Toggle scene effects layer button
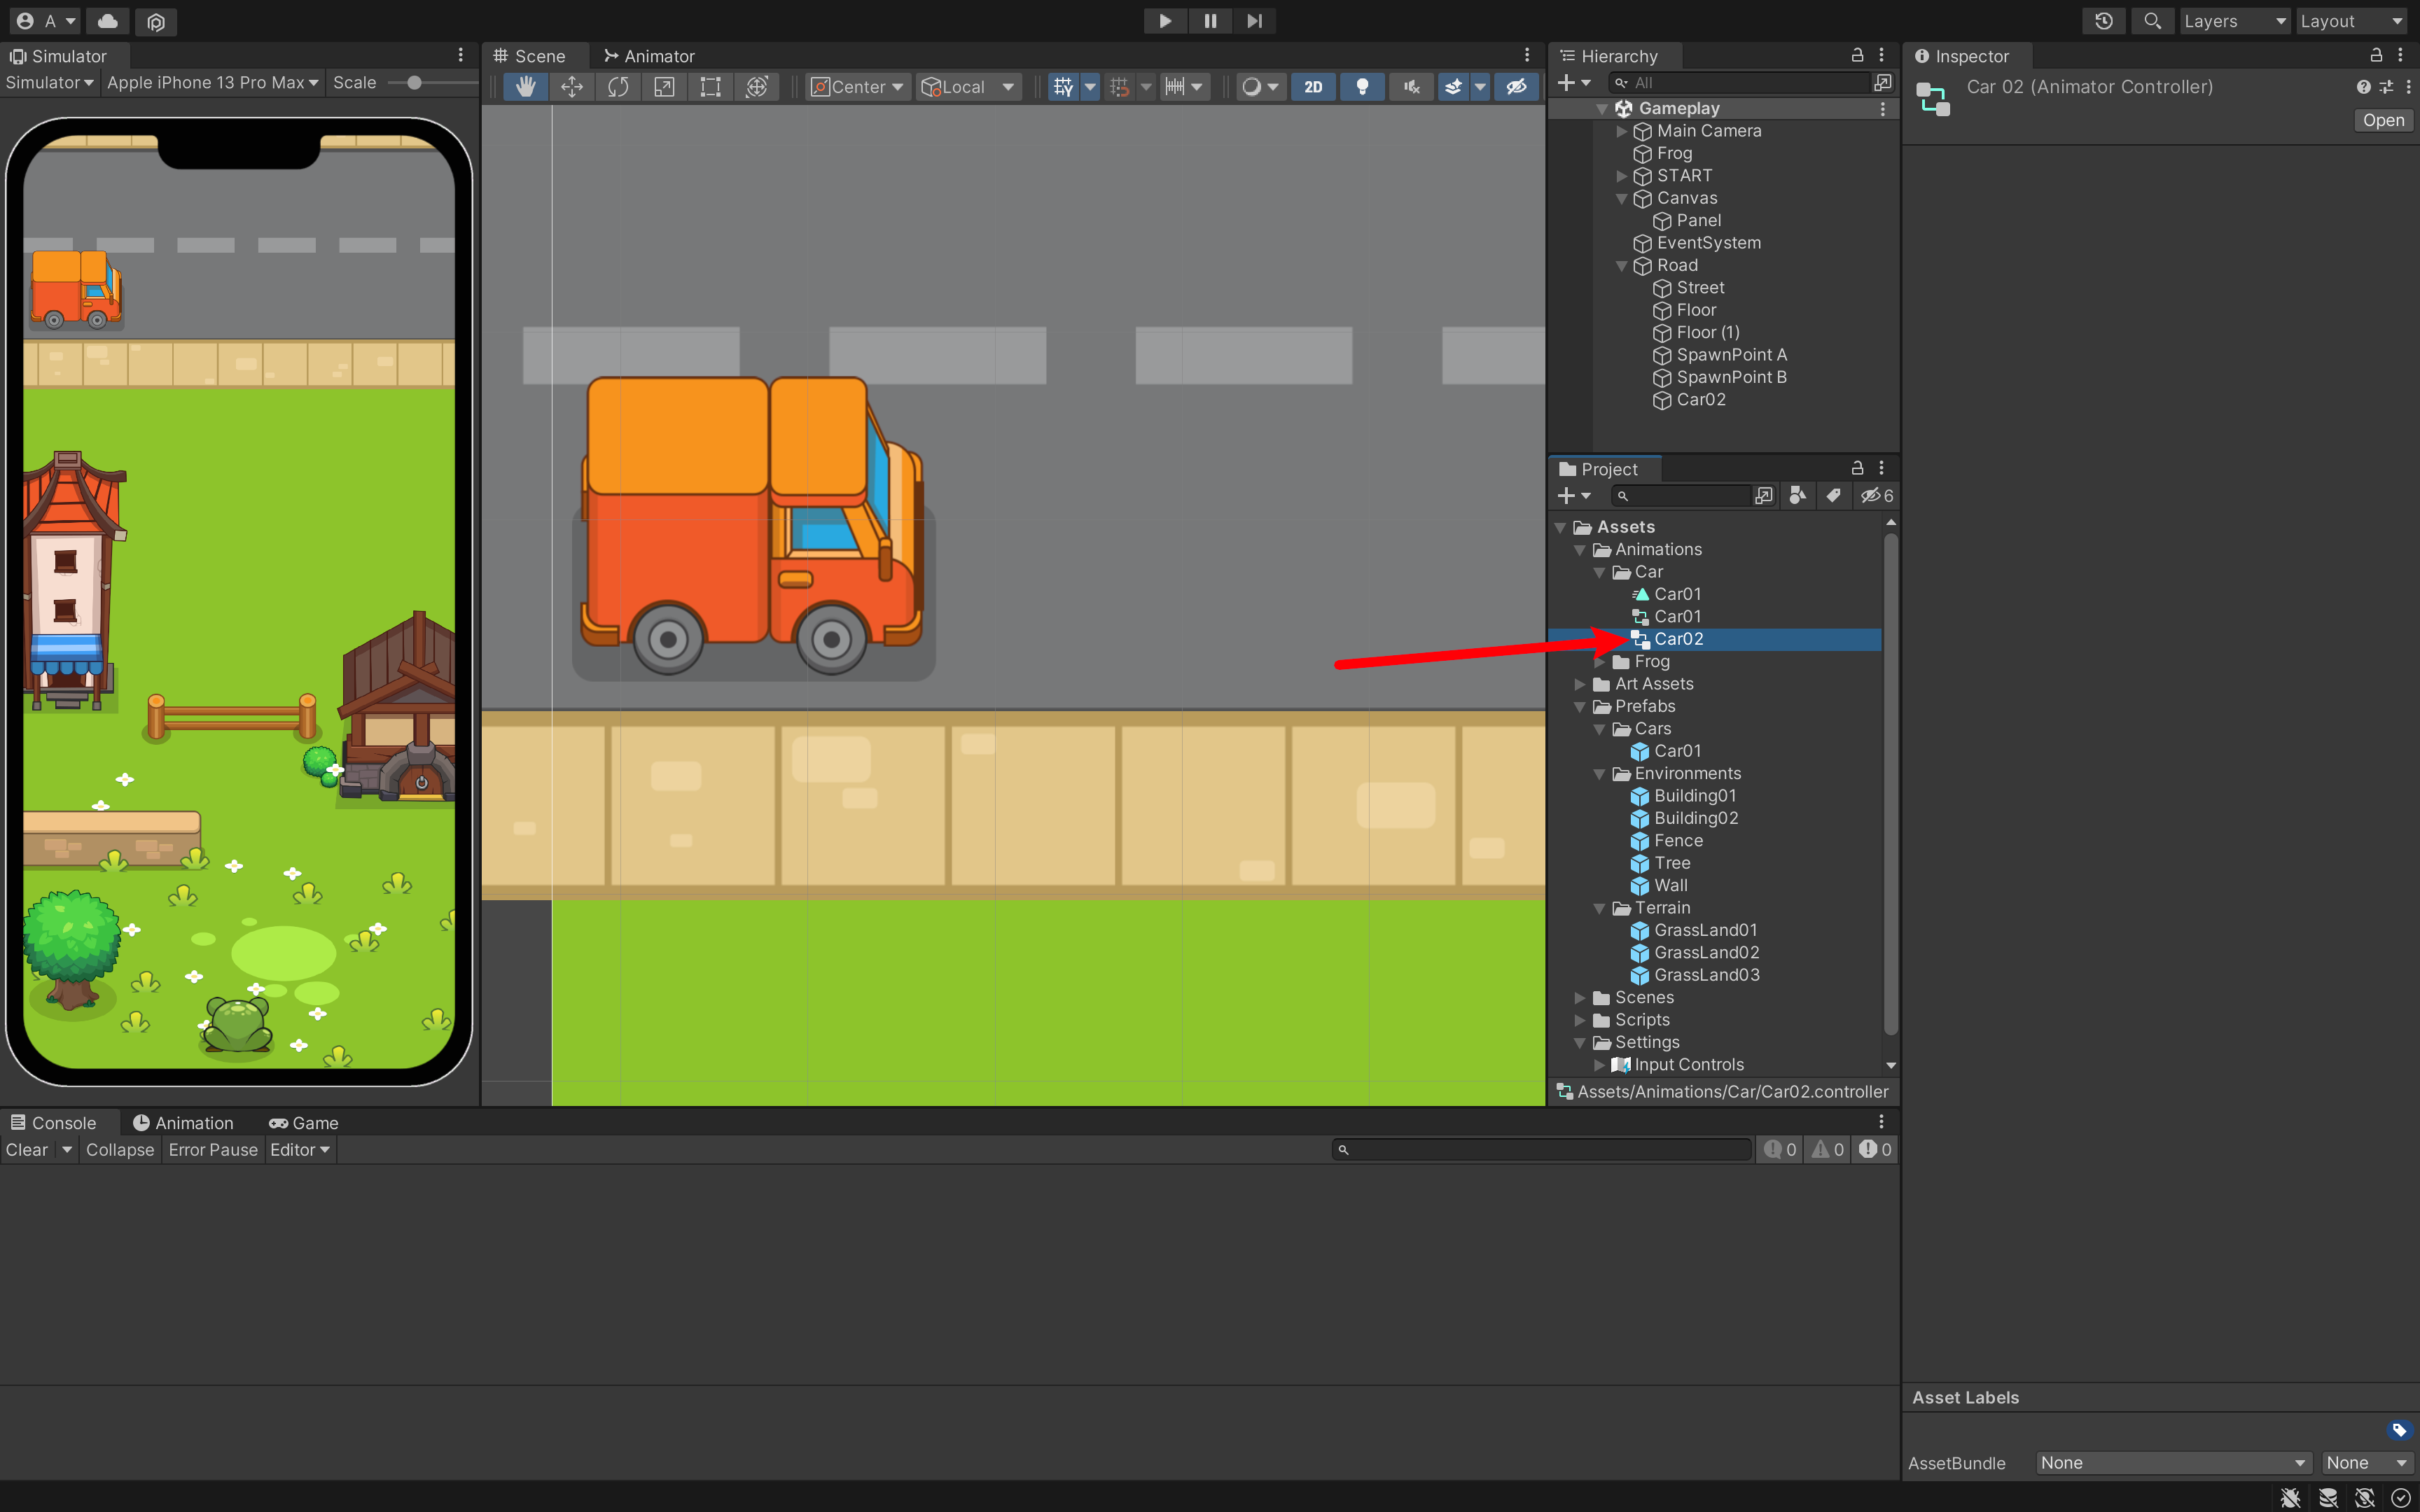Screen dimensions: 2420x1512 click(x=1454, y=87)
